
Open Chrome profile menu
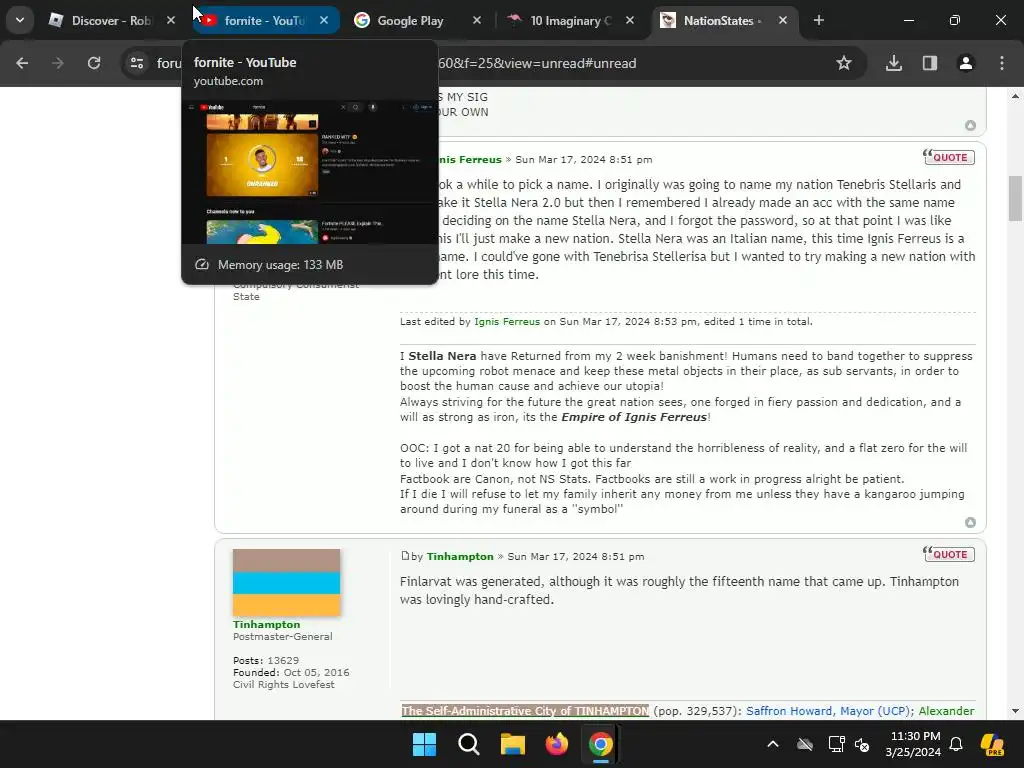966,63
